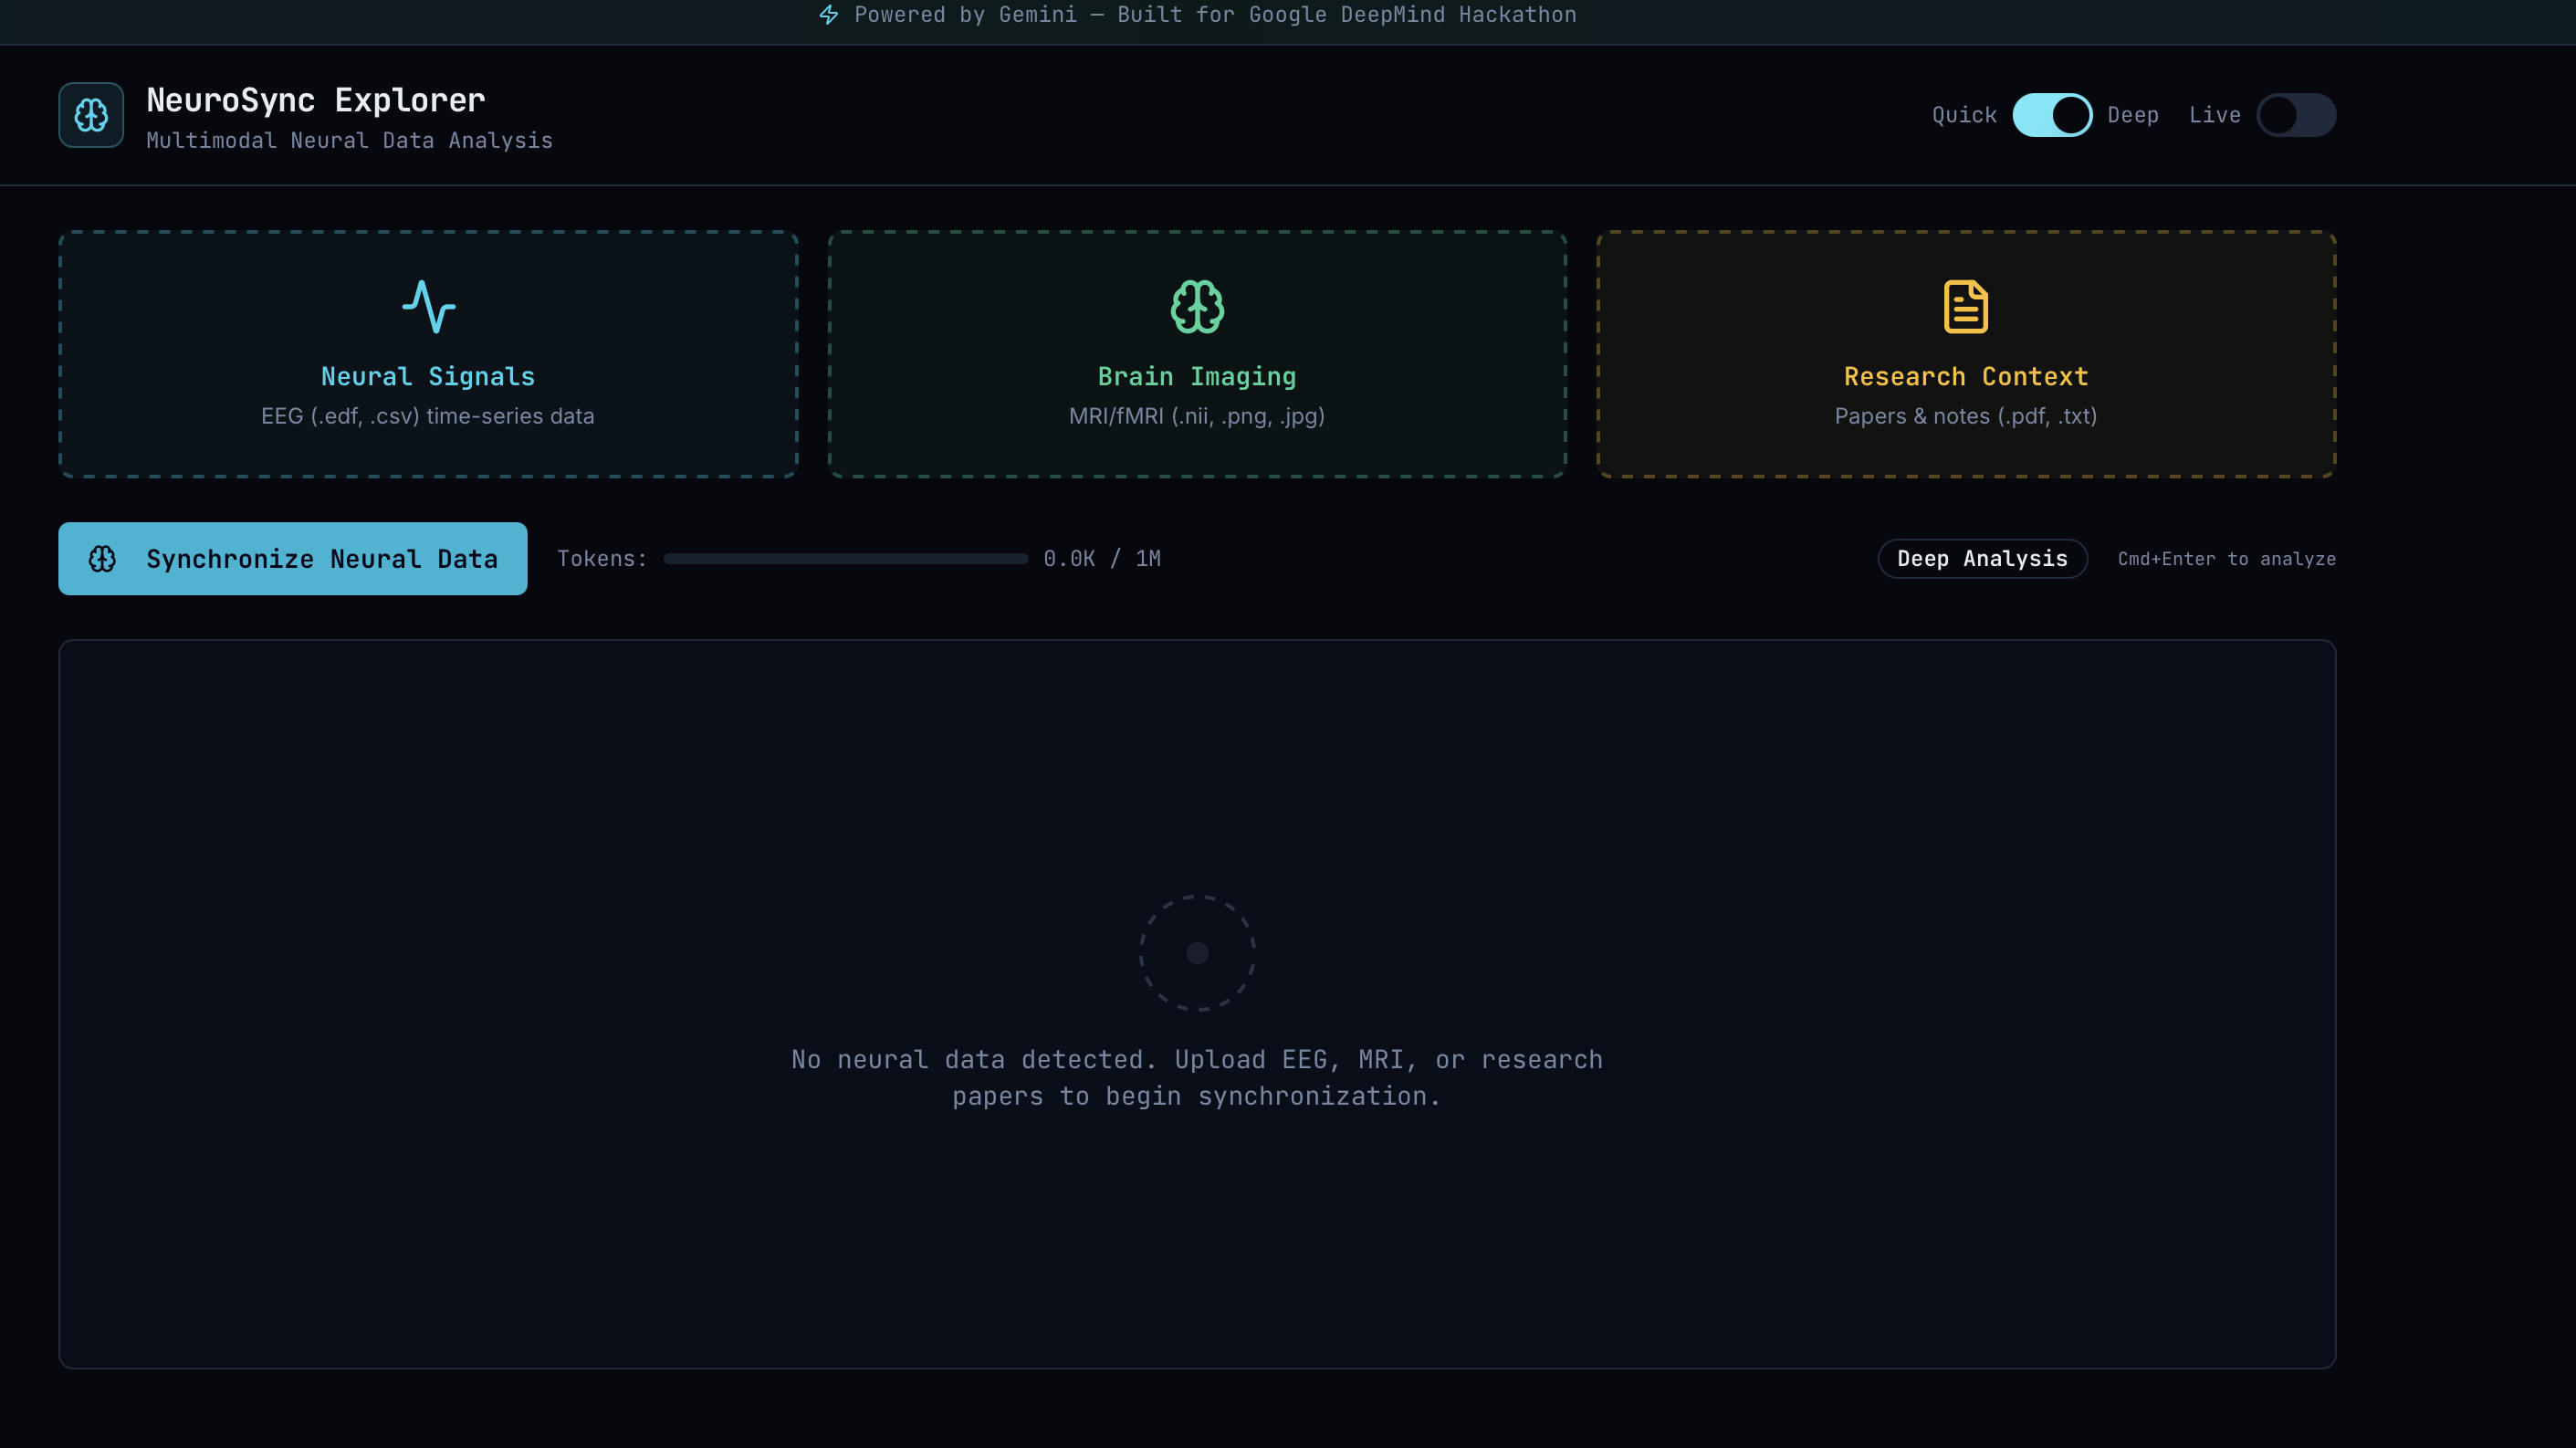Screen dimensions: 2576x1448
Task: Click the Neural Signals waveform icon
Action: pyautogui.click(x=428, y=306)
